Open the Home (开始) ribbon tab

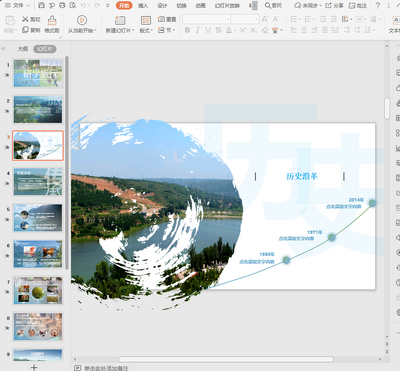point(124,5)
